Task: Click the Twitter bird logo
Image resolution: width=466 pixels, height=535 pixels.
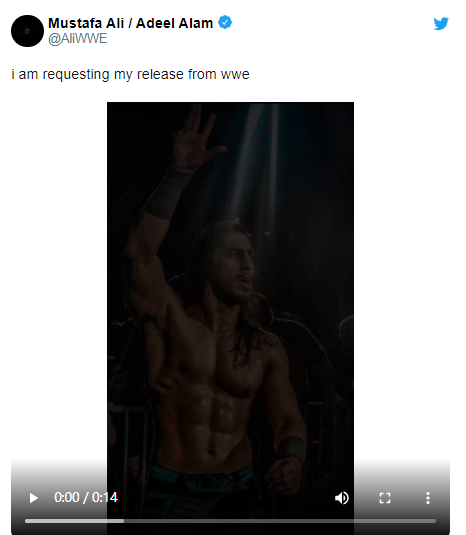Action: tap(441, 24)
